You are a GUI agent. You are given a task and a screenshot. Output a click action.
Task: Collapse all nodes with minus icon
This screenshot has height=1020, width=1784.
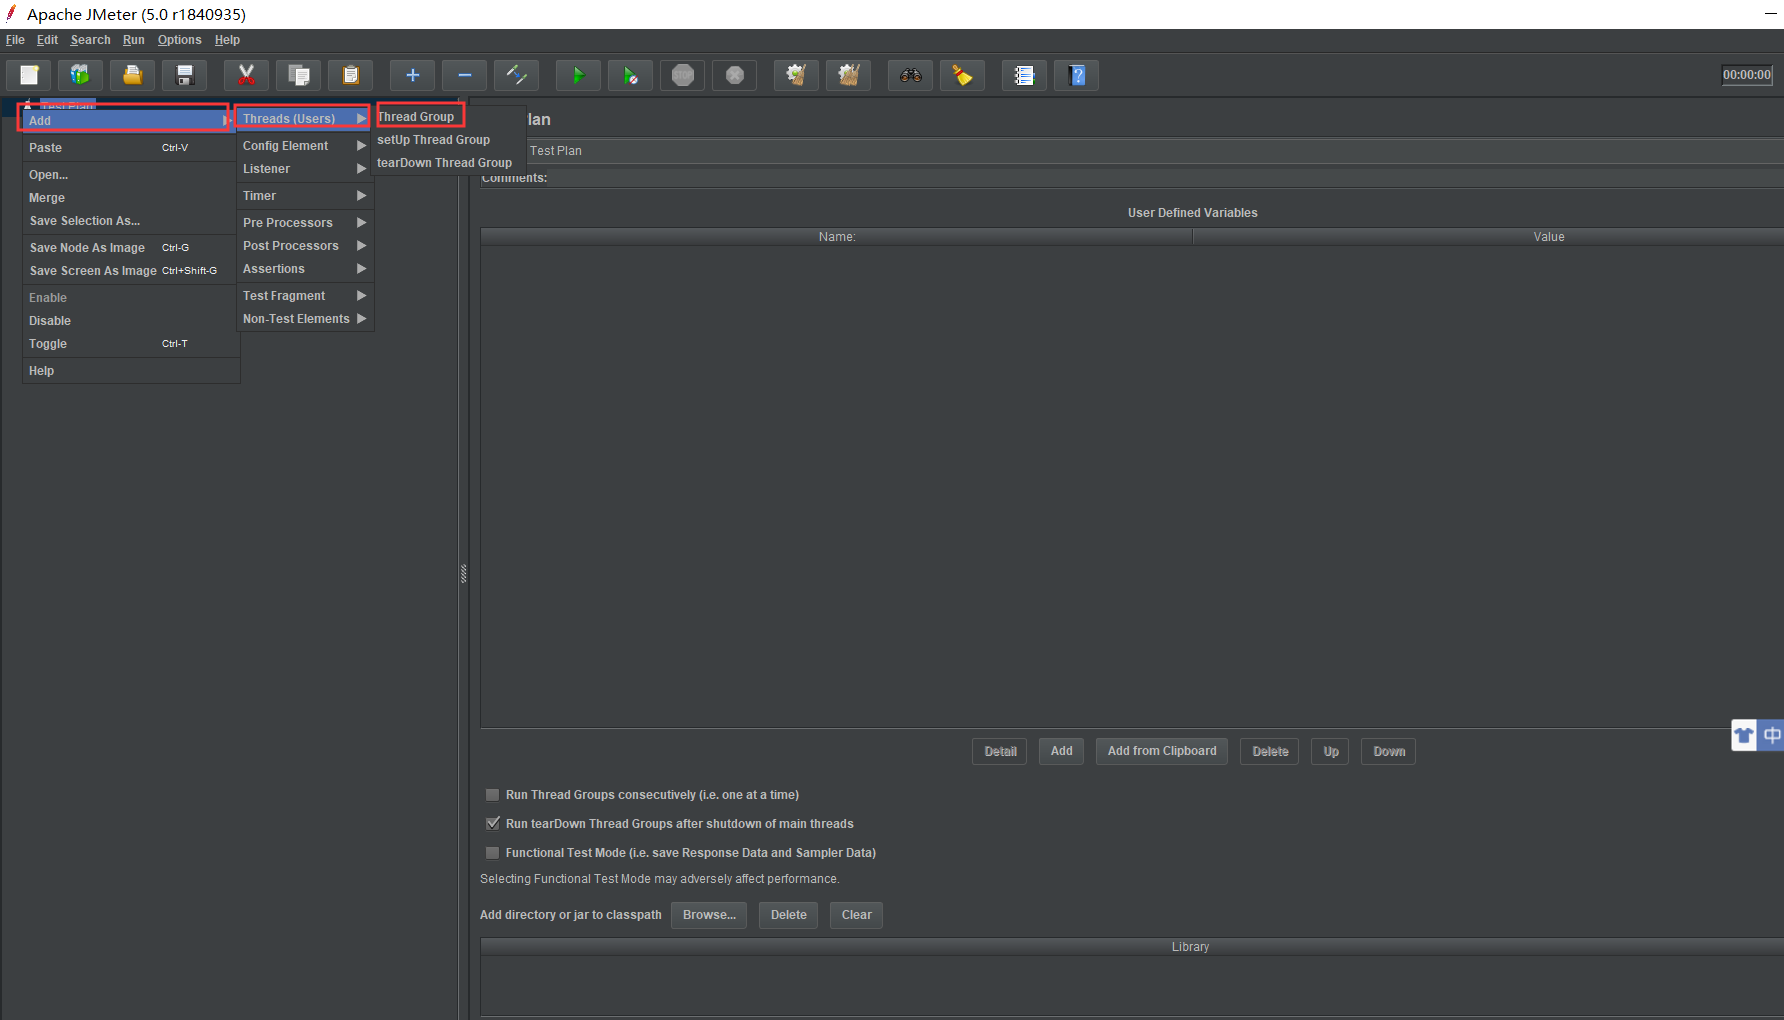[x=464, y=75]
